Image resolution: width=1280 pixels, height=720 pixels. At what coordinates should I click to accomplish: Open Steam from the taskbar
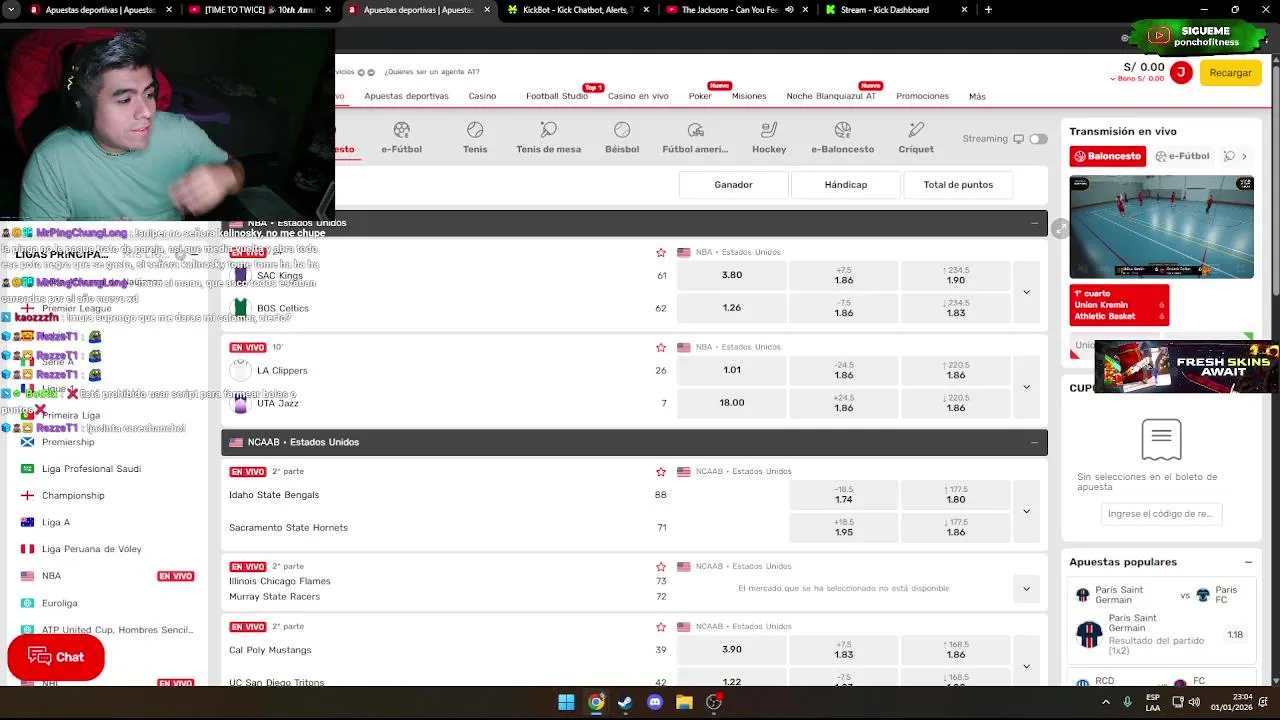(x=625, y=702)
